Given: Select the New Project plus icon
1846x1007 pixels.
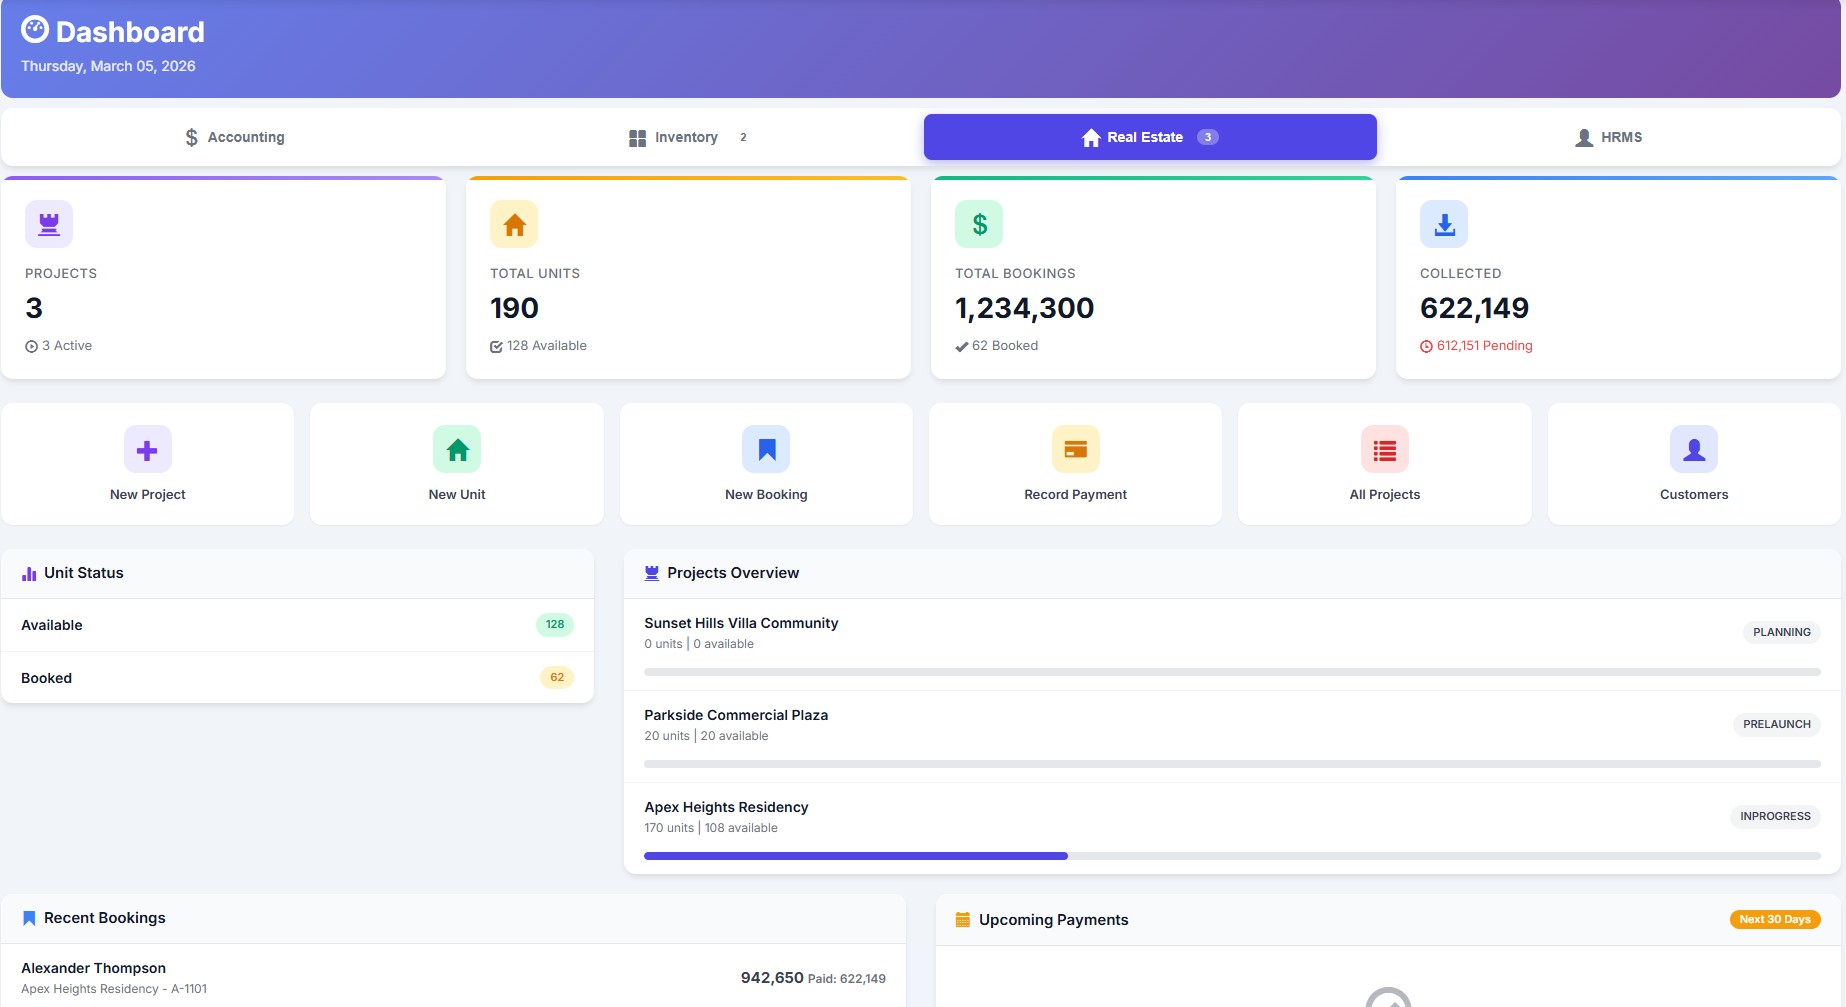Looking at the screenshot, I should pyautogui.click(x=146, y=449).
